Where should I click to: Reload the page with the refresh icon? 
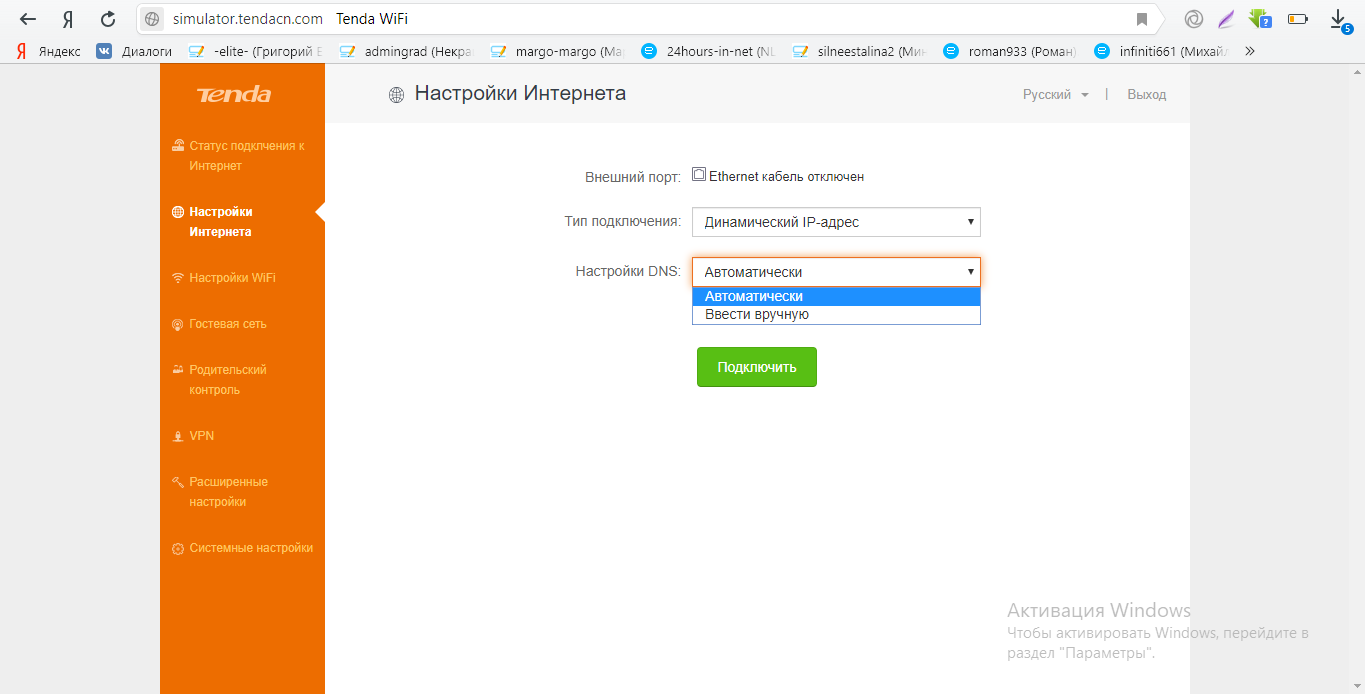point(108,19)
